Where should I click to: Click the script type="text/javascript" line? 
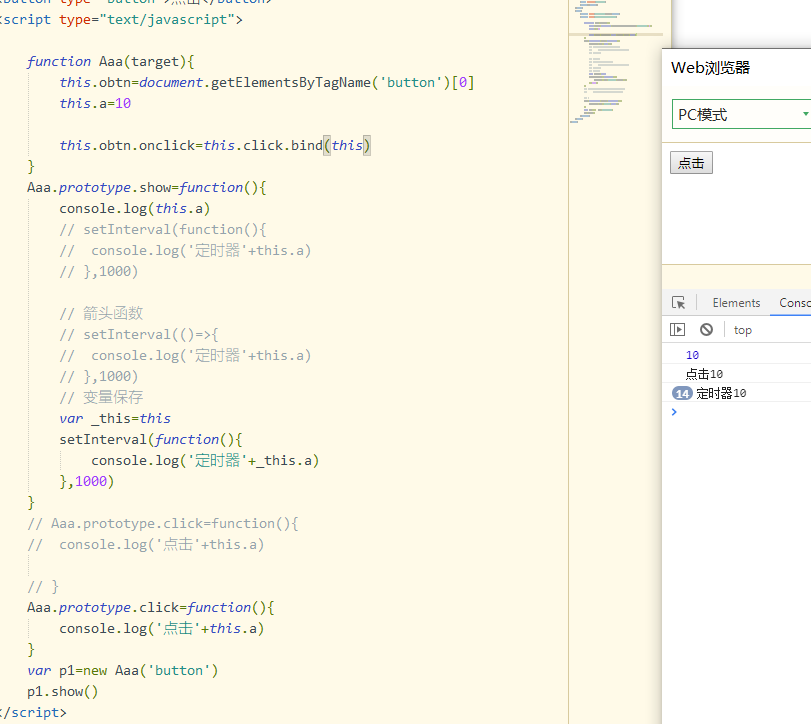click(x=121, y=20)
